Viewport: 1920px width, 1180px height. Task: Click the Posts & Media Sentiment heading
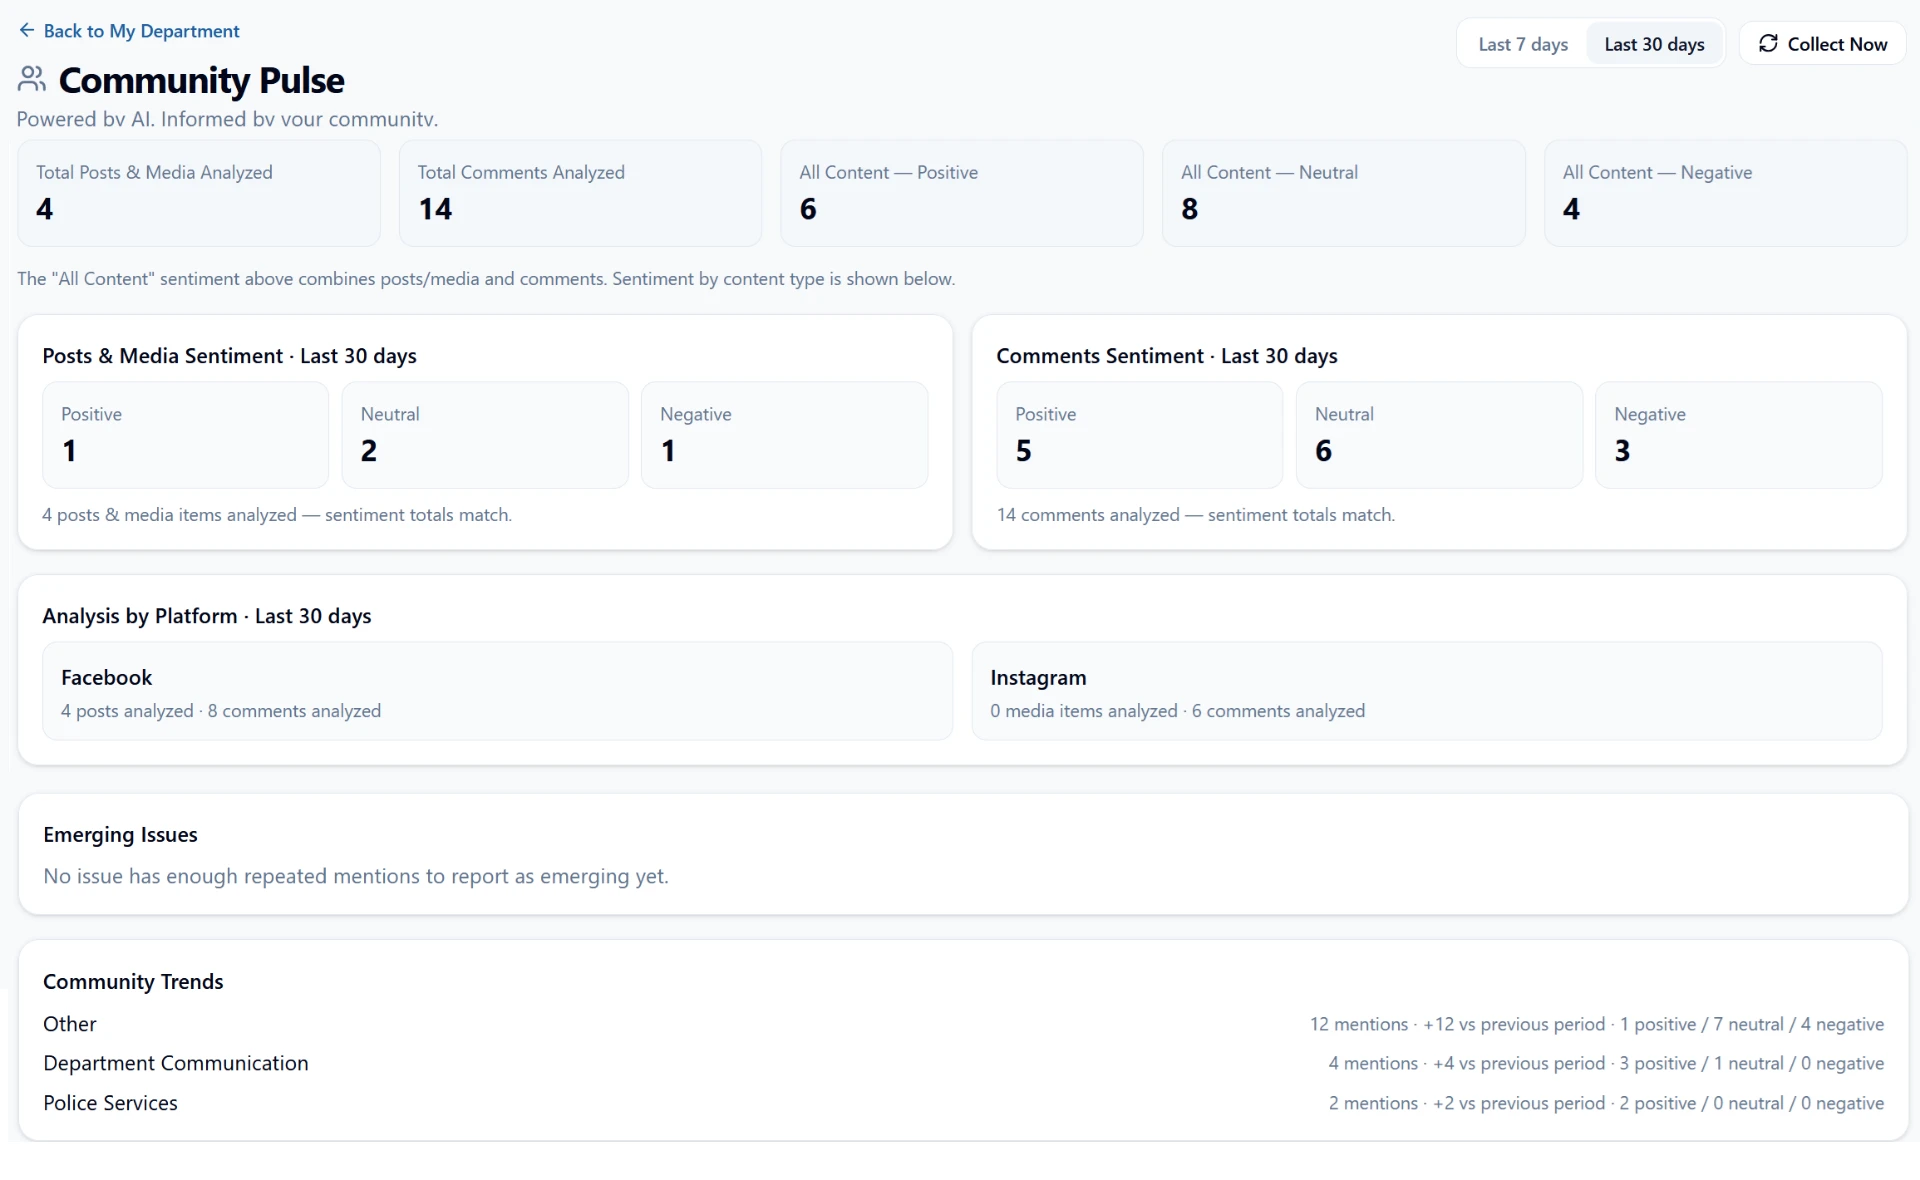(229, 356)
